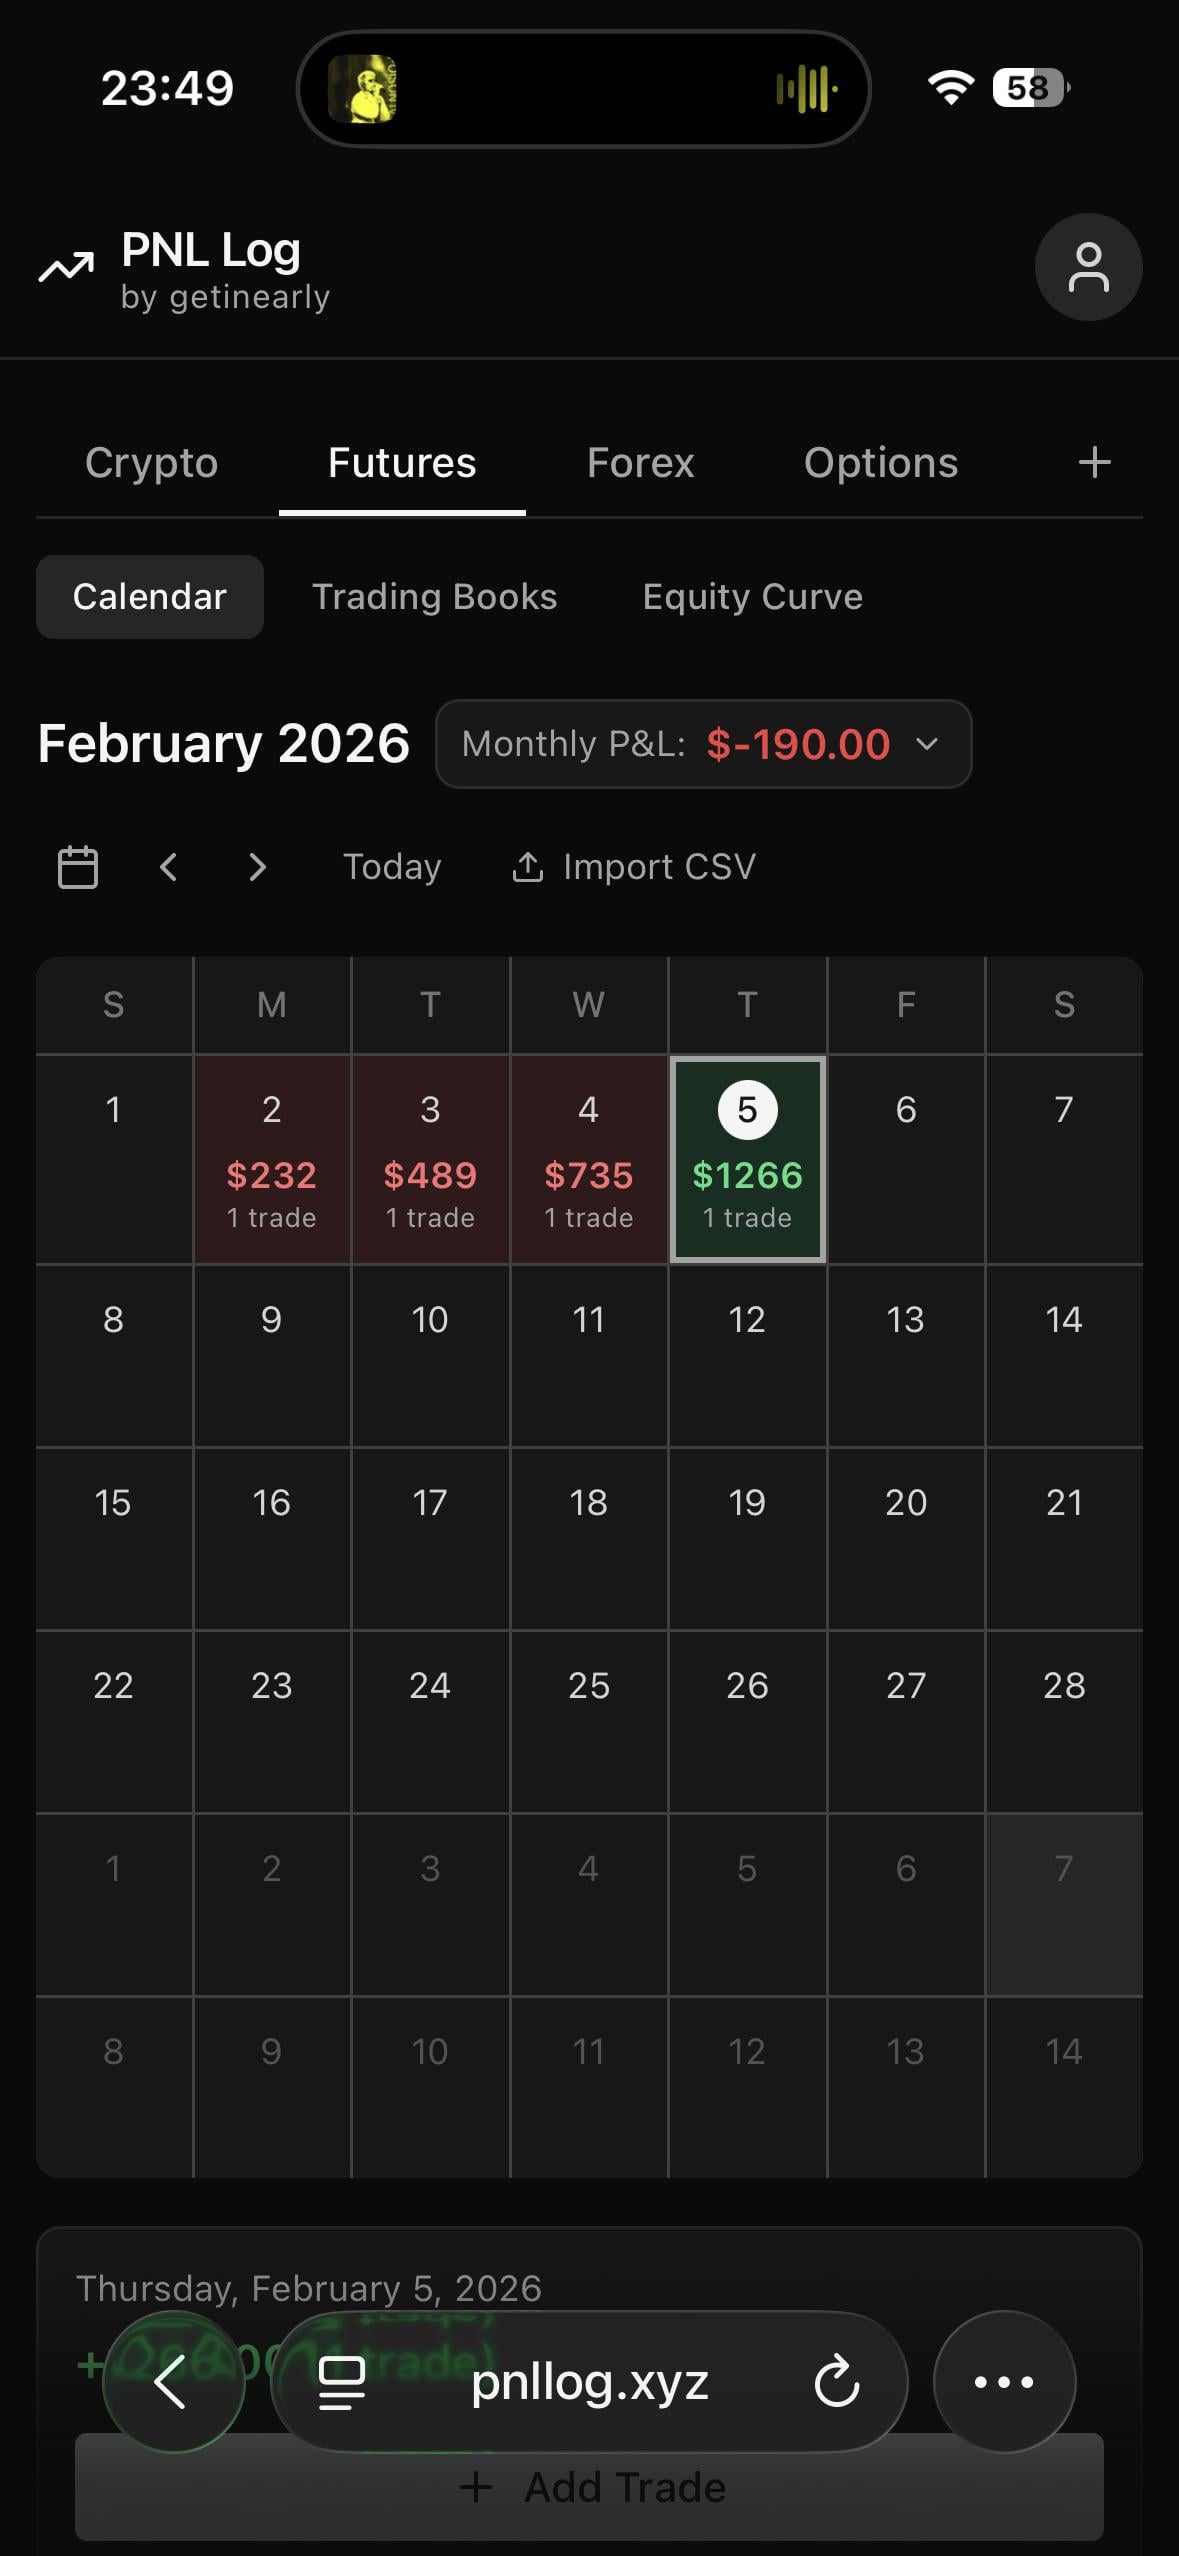Go to the previous month
This screenshot has width=1179, height=2556.
(168, 867)
